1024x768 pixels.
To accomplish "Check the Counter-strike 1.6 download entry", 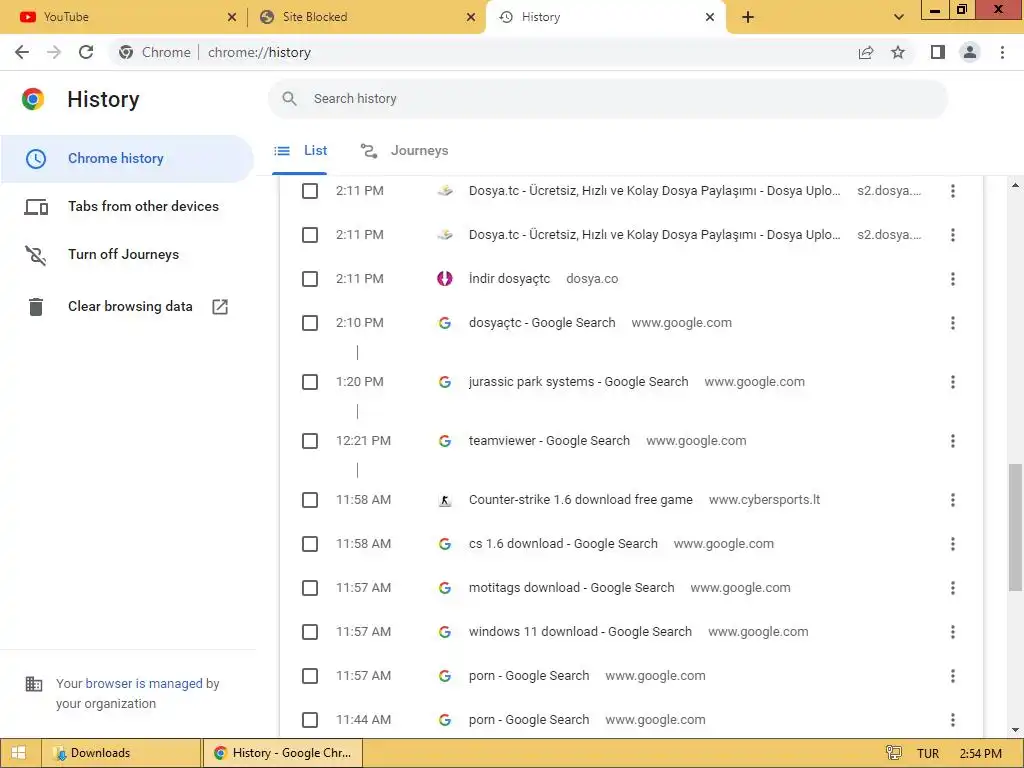I will pyautogui.click(x=310, y=500).
